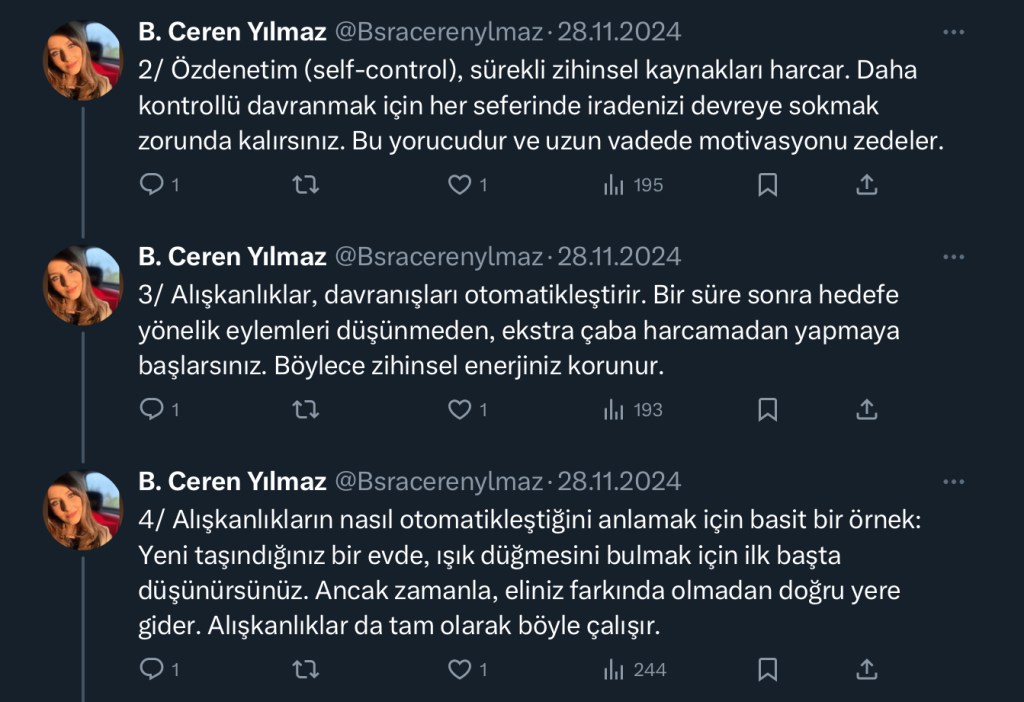Image resolution: width=1024 pixels, height=702 pixels.
Task: Open @Bsracerenylmaz handle on 3/ tweet
Action: [437, 257]
